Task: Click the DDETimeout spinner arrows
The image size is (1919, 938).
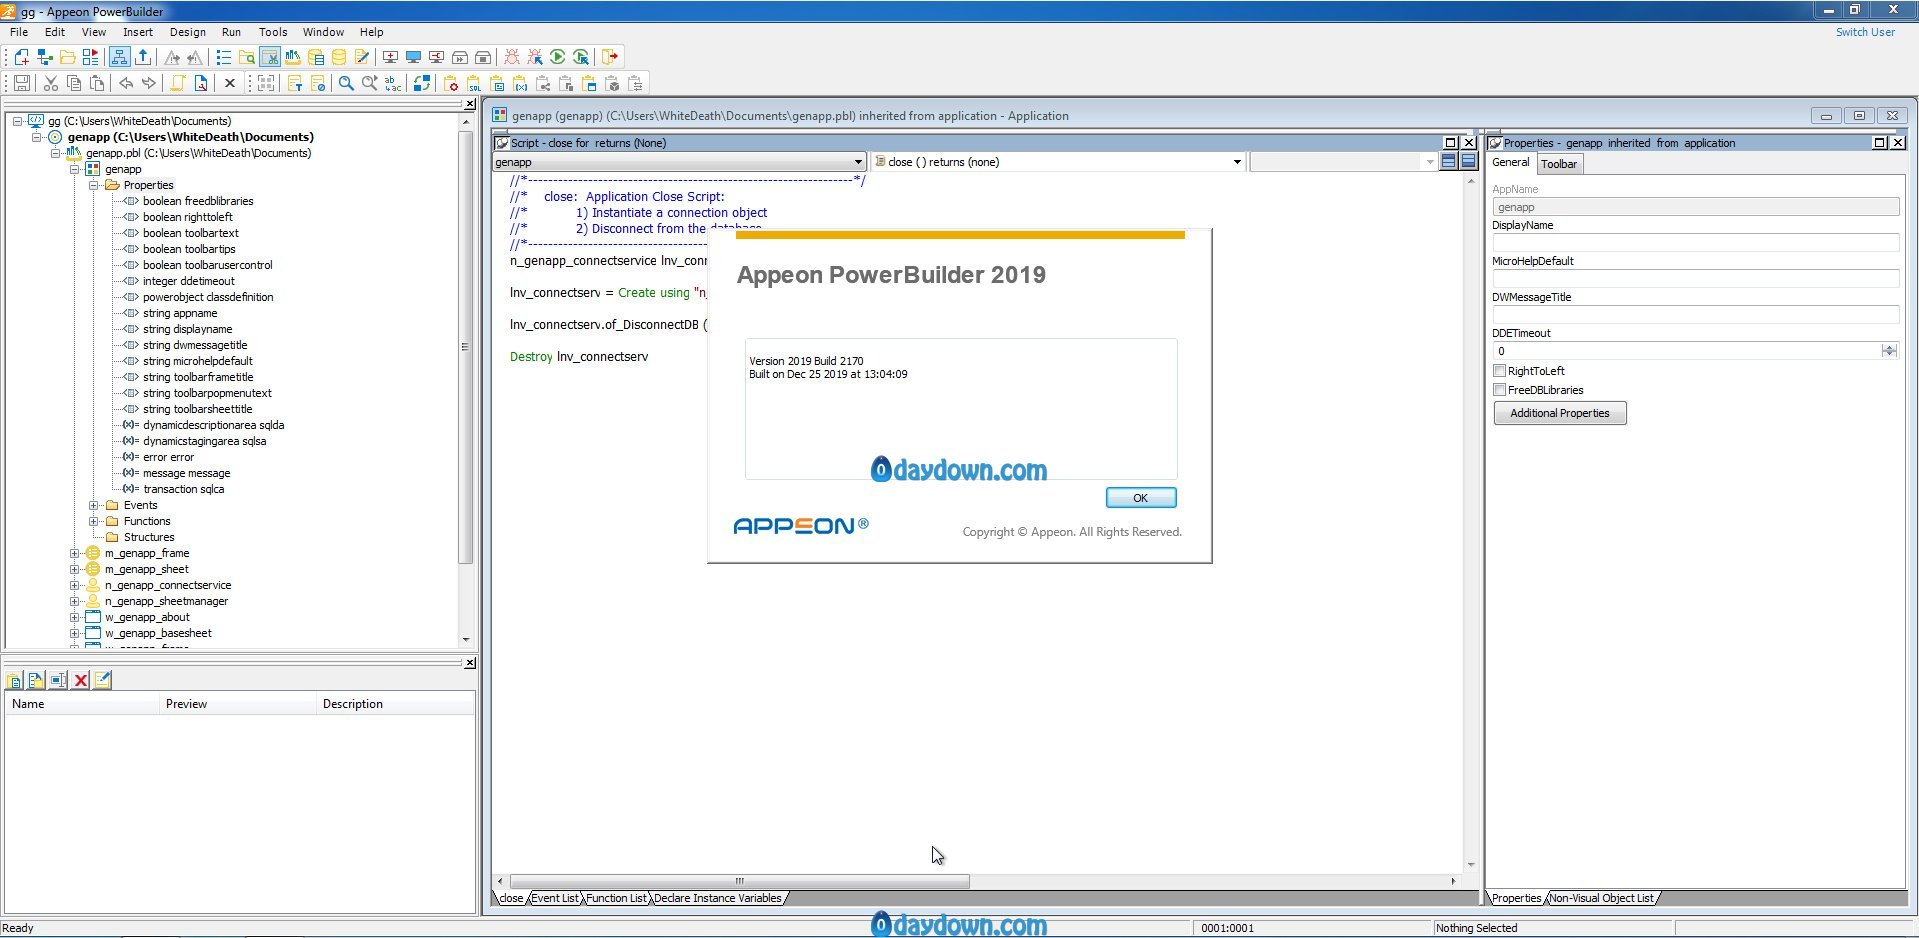Action: pos(1889,351)
